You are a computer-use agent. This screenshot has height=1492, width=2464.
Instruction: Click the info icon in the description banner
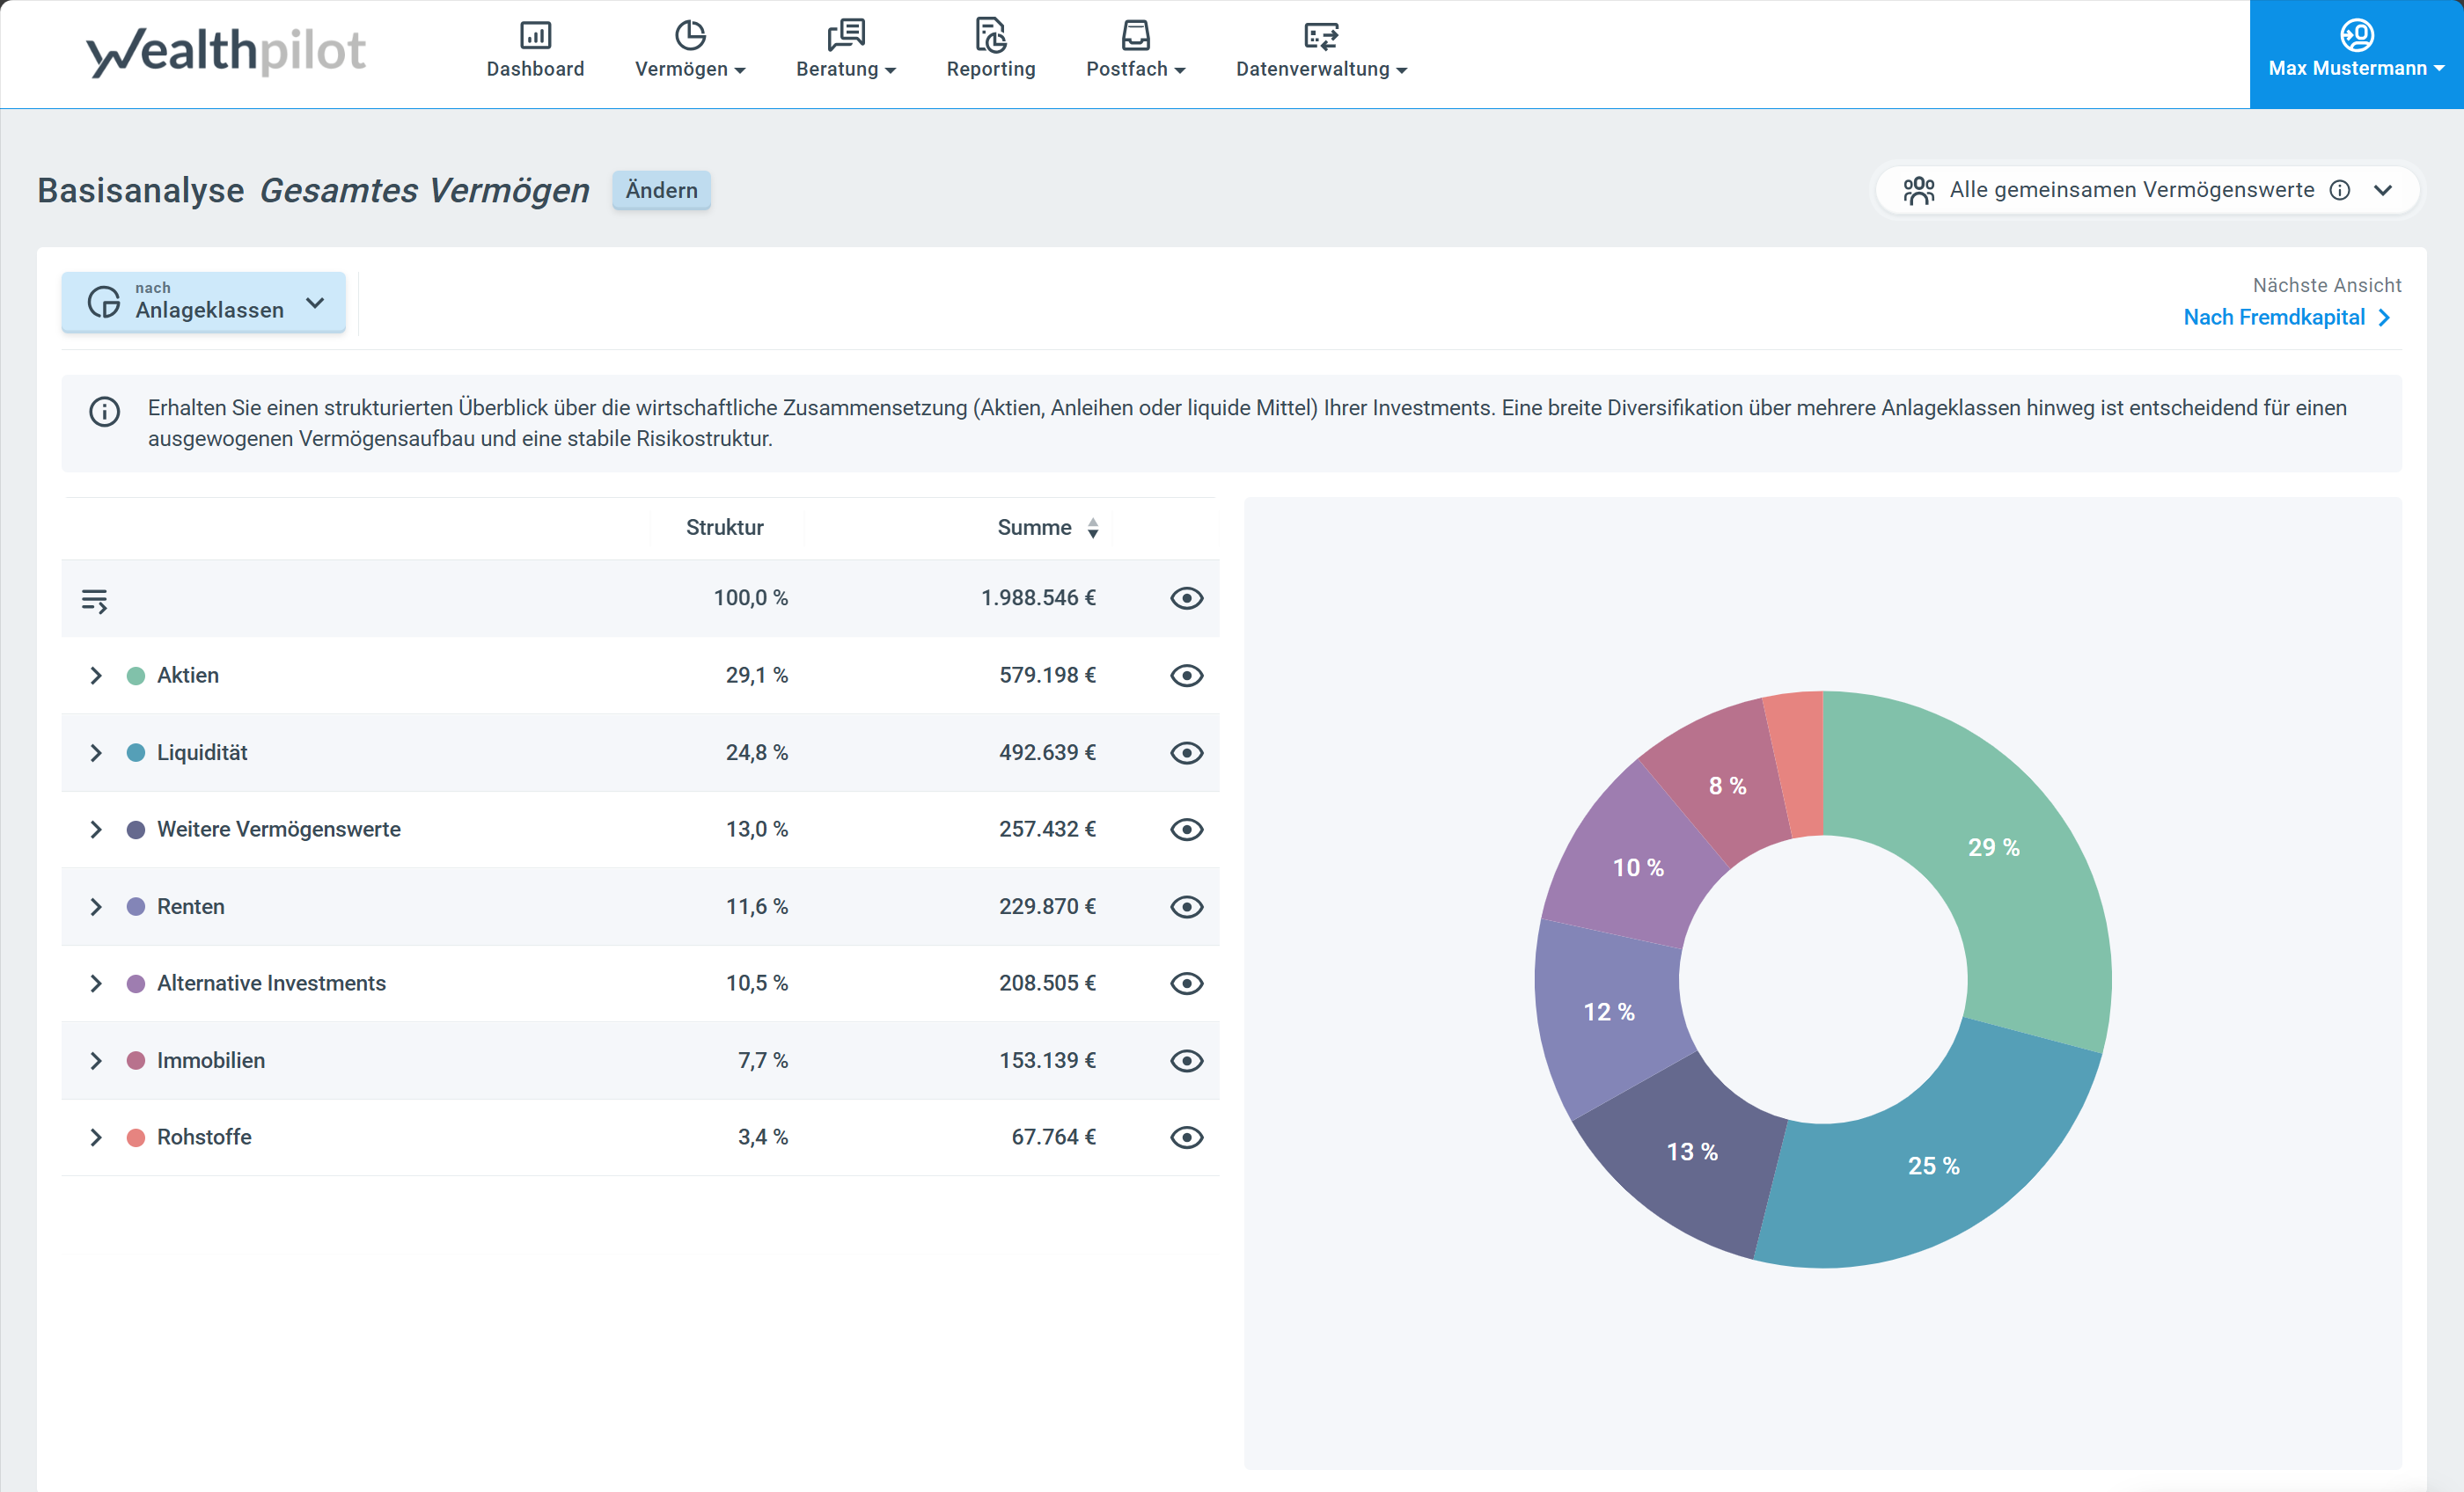coord(104,411)
